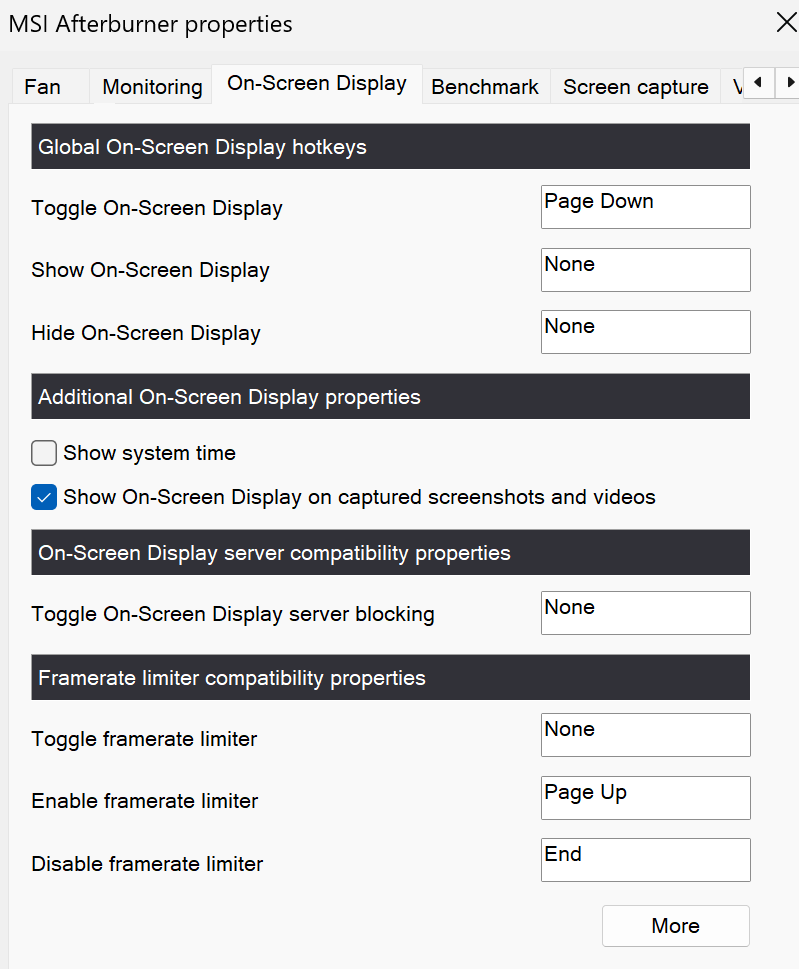Viewport: 799px width, 969px height.
Task: Click the More button
Action: [x=675, y=926]
